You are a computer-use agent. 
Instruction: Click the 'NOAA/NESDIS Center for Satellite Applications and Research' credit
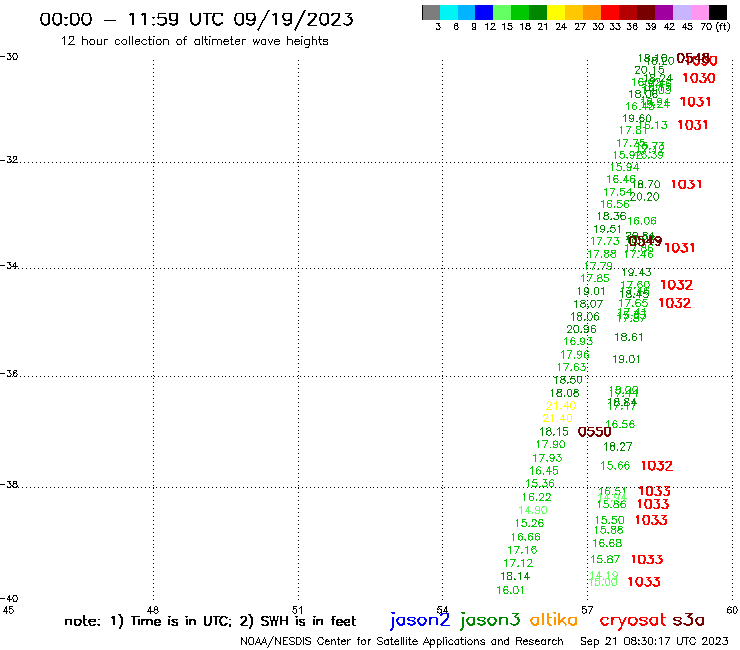(402, 642)
